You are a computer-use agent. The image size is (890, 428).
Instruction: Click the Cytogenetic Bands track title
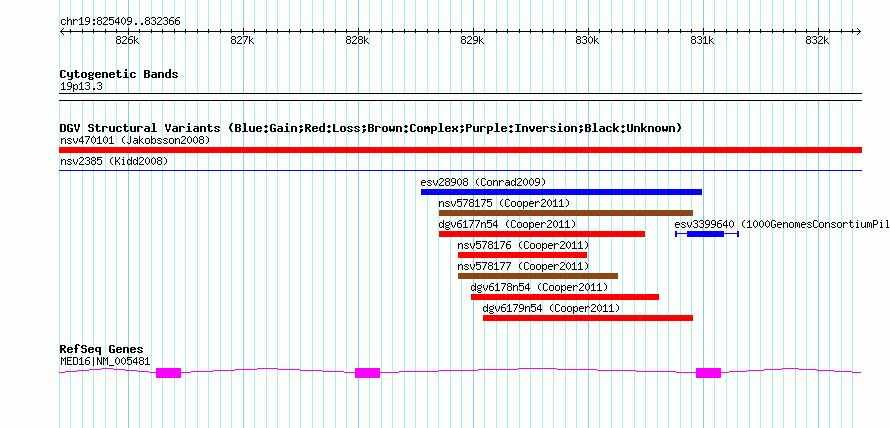click(119, 74)
